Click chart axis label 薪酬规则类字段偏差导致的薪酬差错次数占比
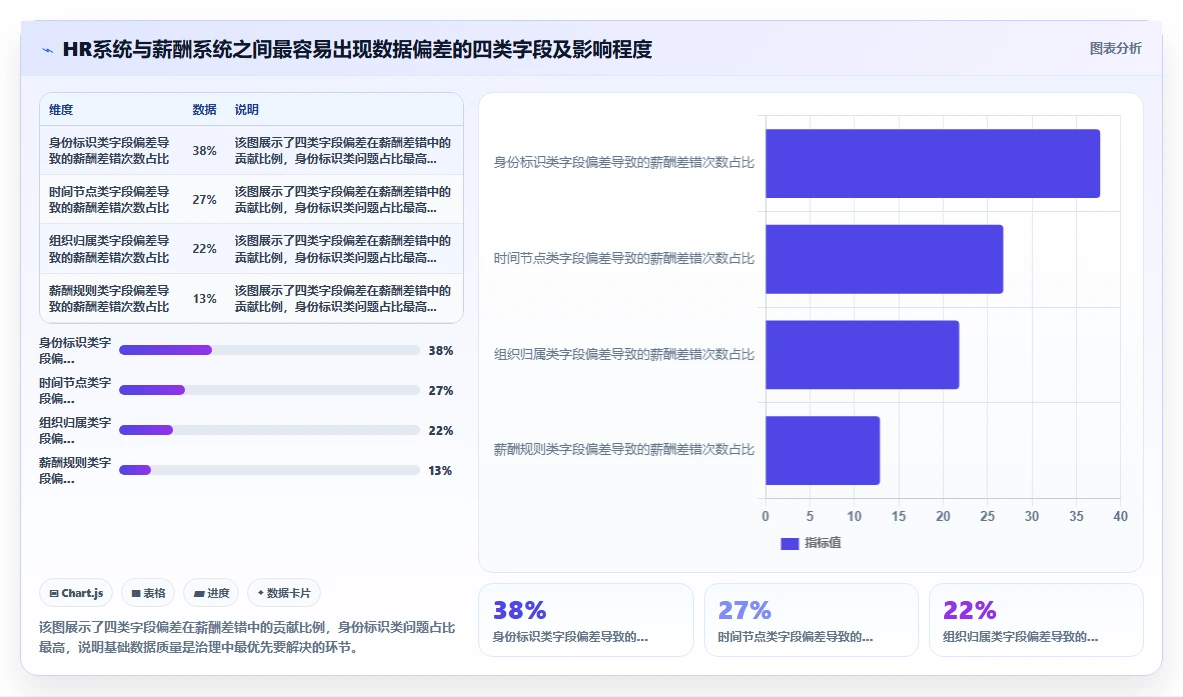 click(624, 450)
